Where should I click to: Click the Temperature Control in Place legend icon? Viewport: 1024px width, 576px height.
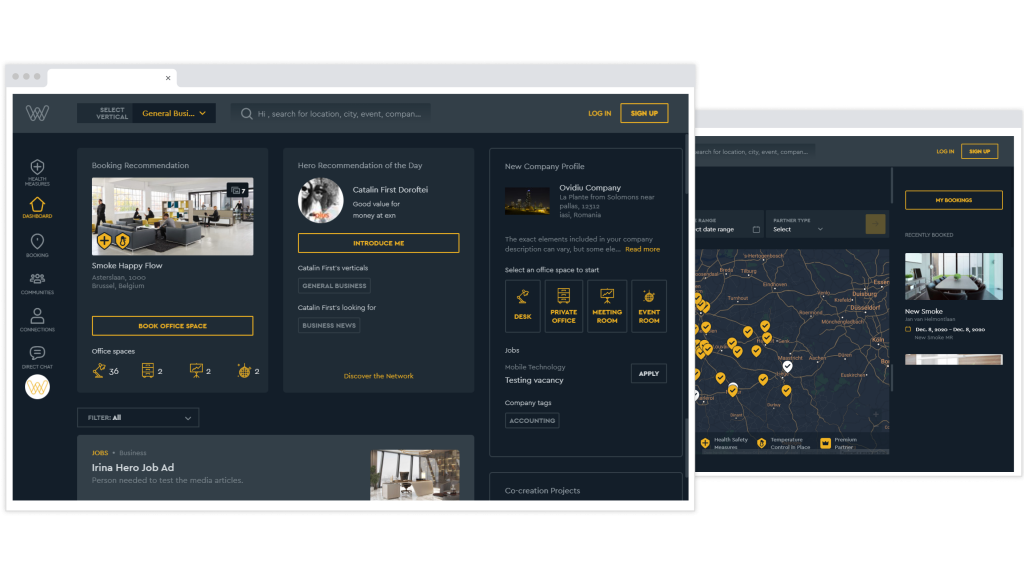761,443
